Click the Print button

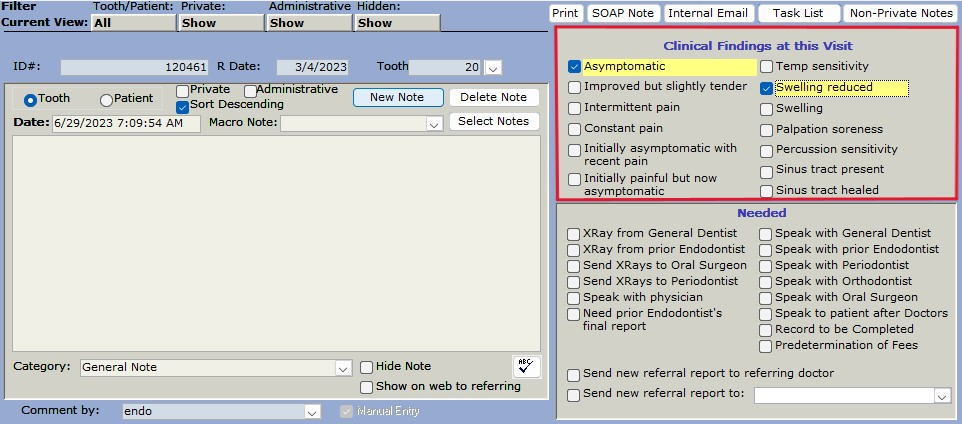pyautogui.click(x=565, y=13)
